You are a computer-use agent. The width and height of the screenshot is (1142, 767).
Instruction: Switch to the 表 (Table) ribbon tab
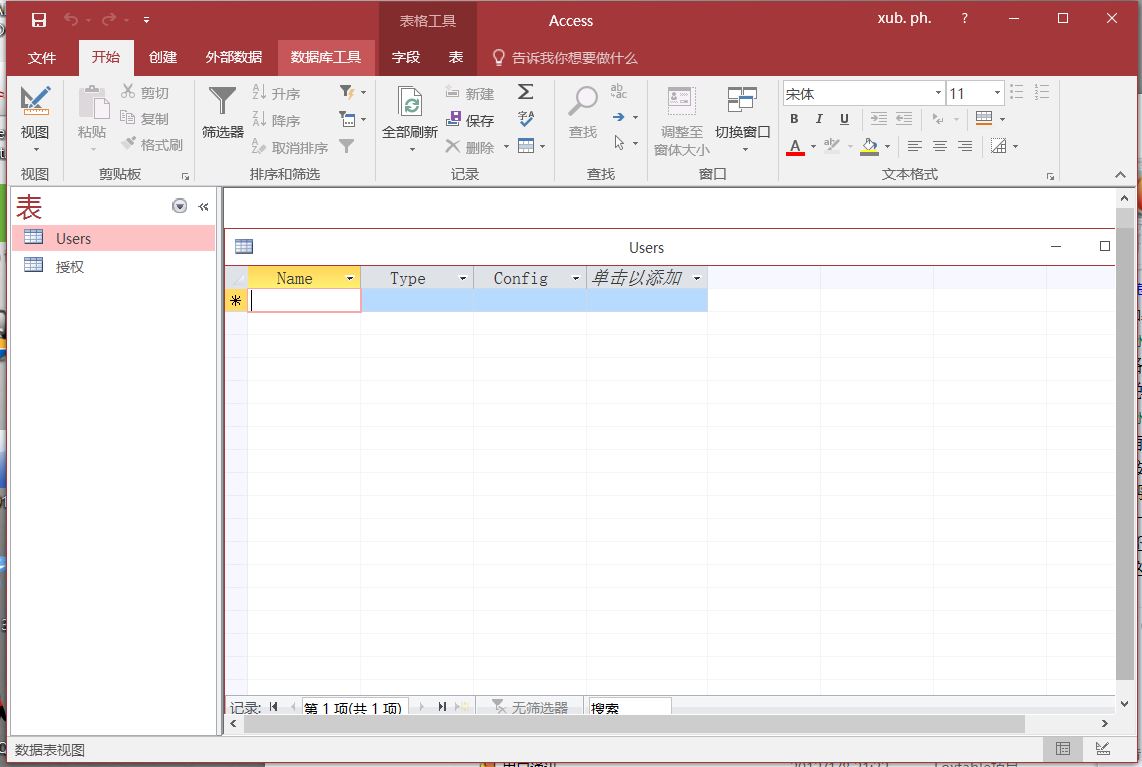coord(456,58)
